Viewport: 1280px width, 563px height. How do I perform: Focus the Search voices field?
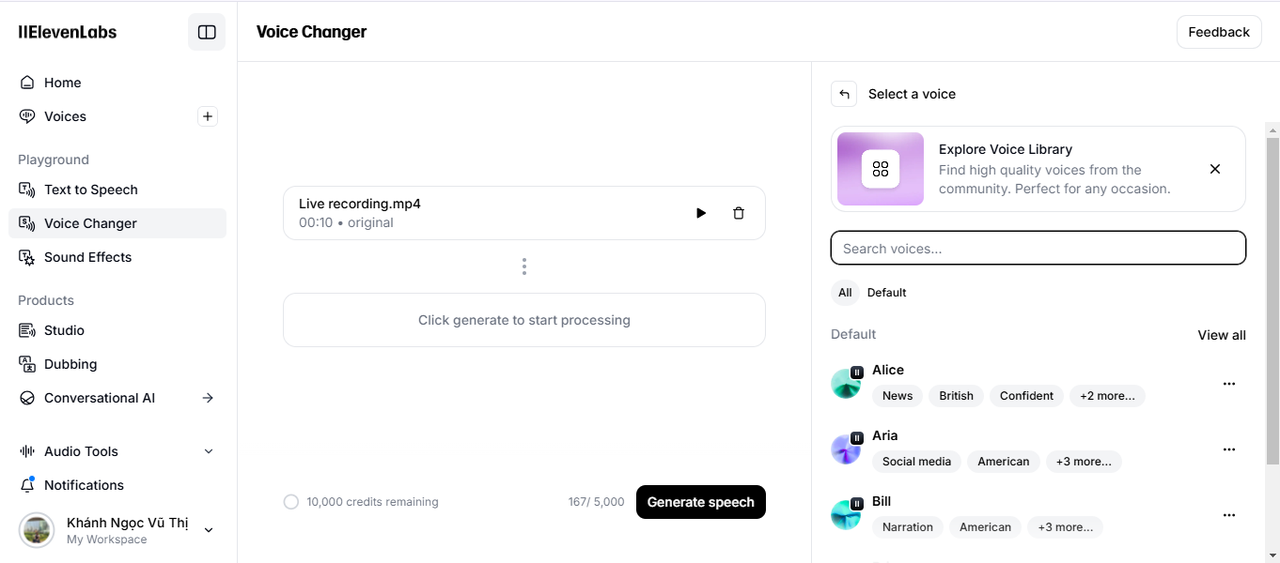click(1038, 249)
